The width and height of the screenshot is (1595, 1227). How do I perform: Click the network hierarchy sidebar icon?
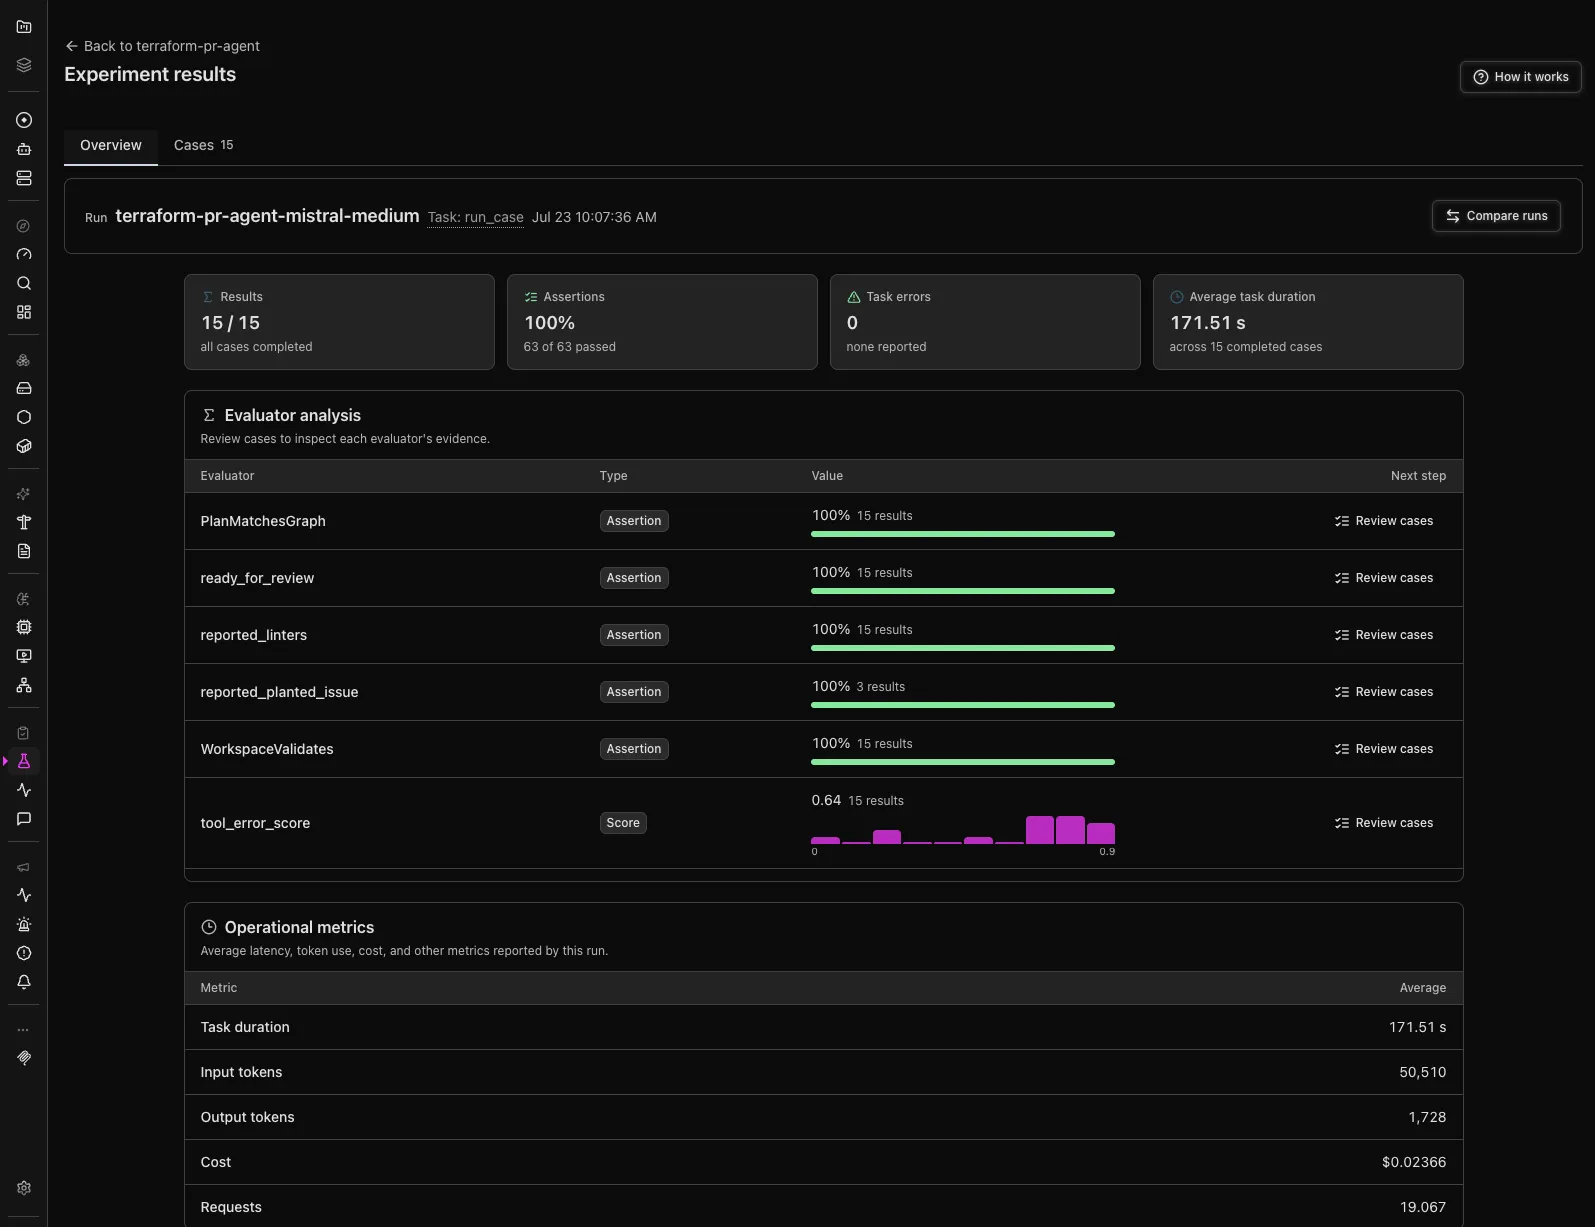coord(24,685)
